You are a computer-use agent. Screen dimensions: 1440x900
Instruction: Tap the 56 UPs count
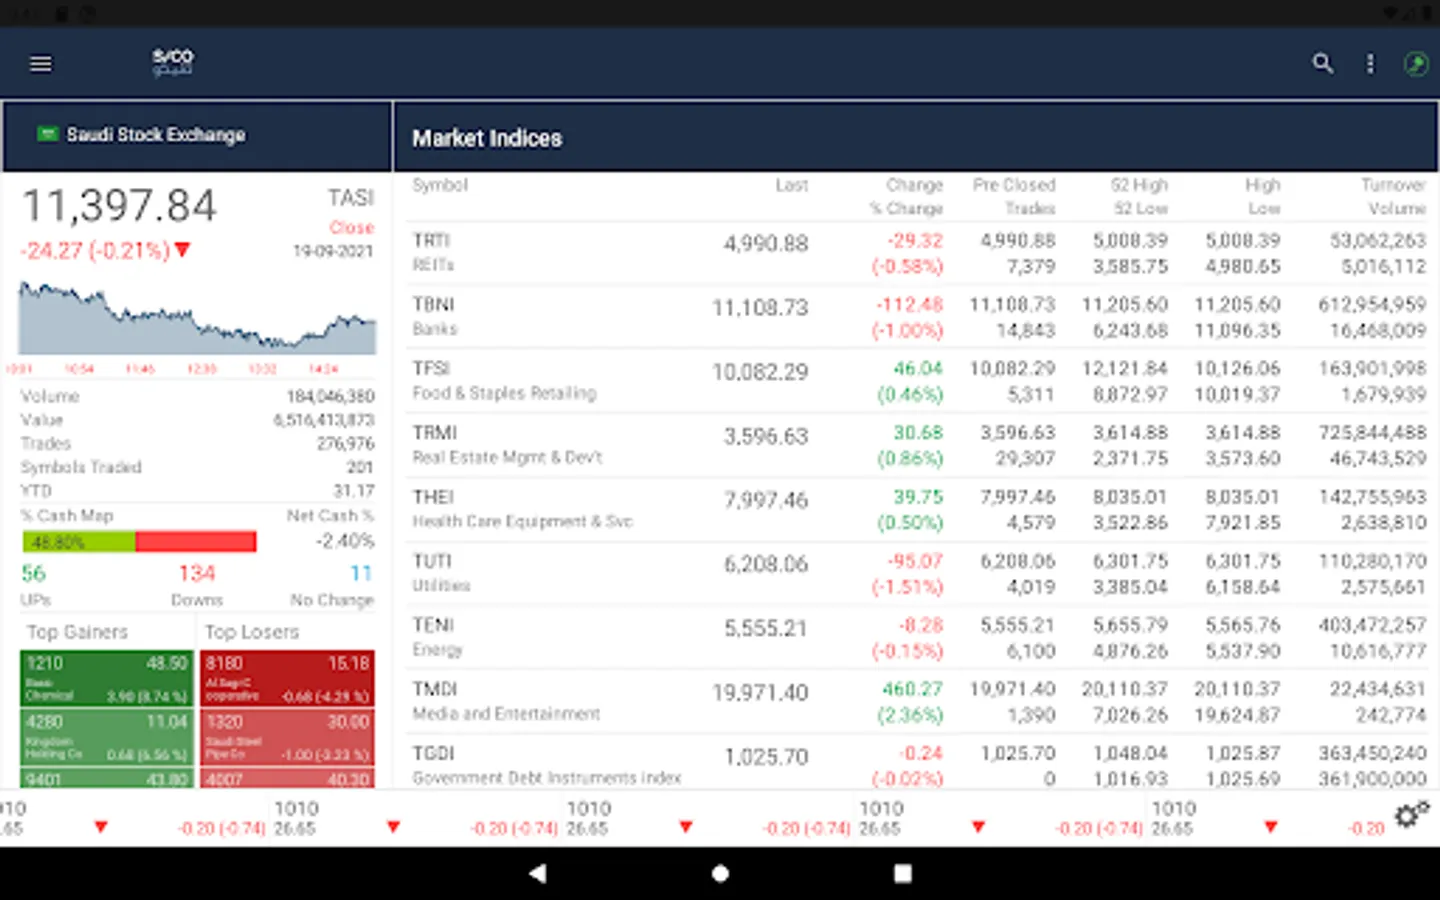[x=33, y=573]
